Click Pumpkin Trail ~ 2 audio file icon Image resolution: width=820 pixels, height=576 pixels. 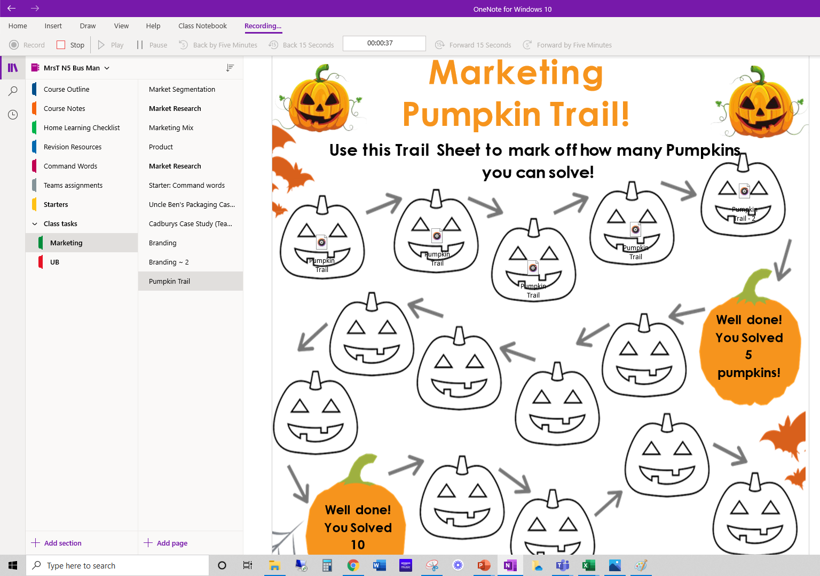744,191
